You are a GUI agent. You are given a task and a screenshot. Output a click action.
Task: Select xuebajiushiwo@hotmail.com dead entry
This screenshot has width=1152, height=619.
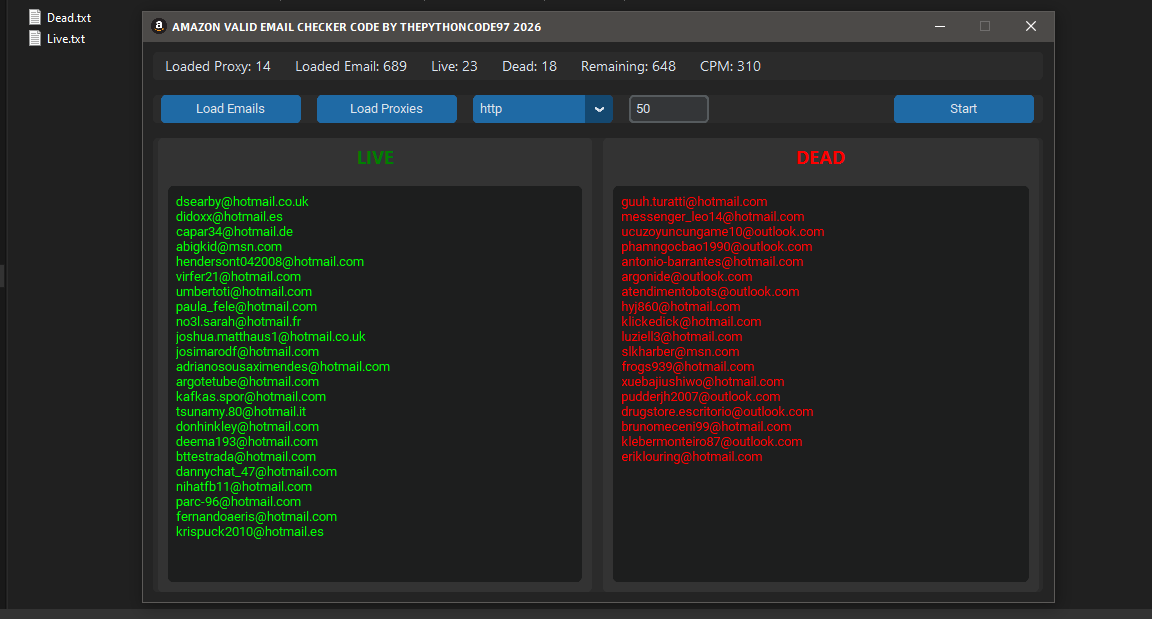[703, 382]
